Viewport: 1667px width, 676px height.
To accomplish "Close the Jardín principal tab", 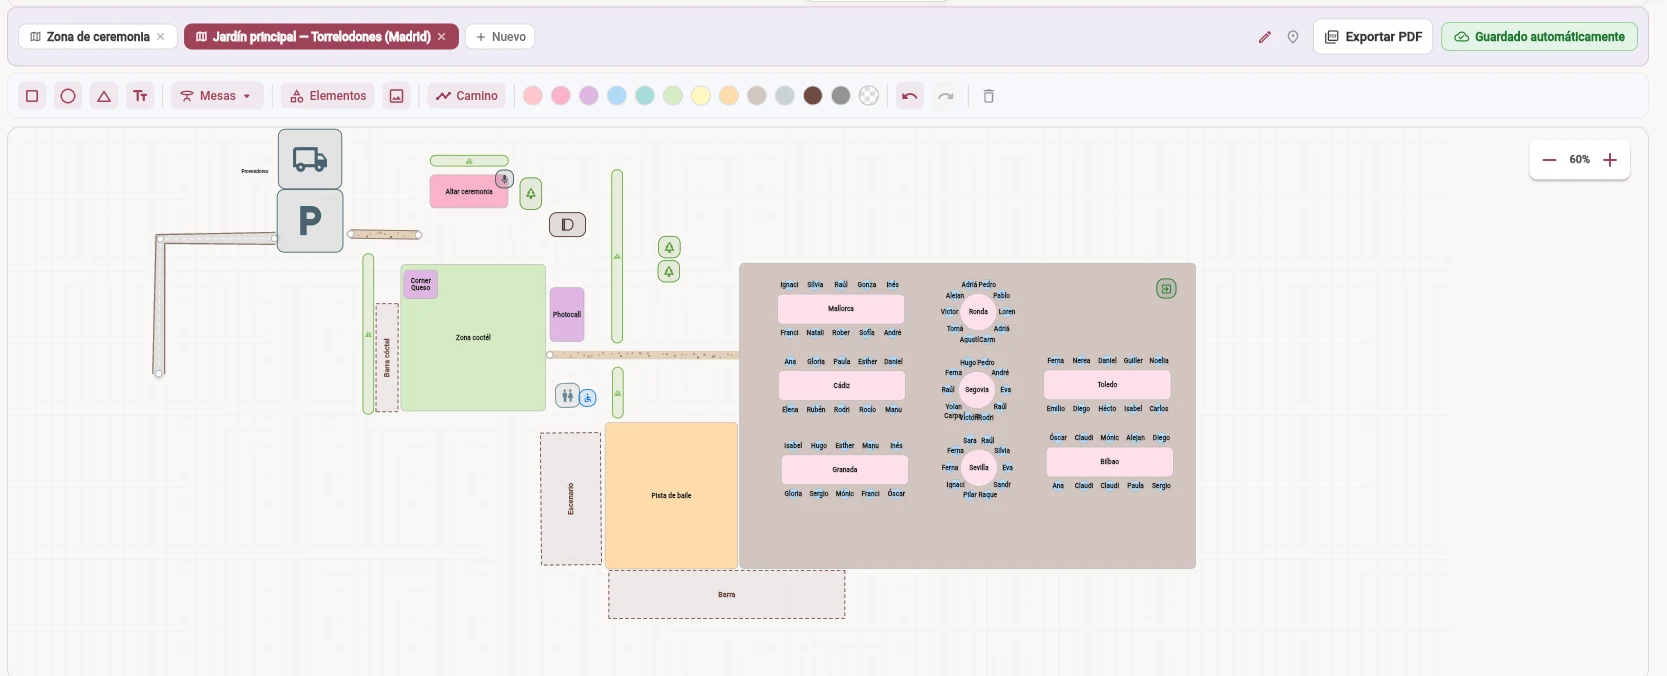I will coord(441,37).
